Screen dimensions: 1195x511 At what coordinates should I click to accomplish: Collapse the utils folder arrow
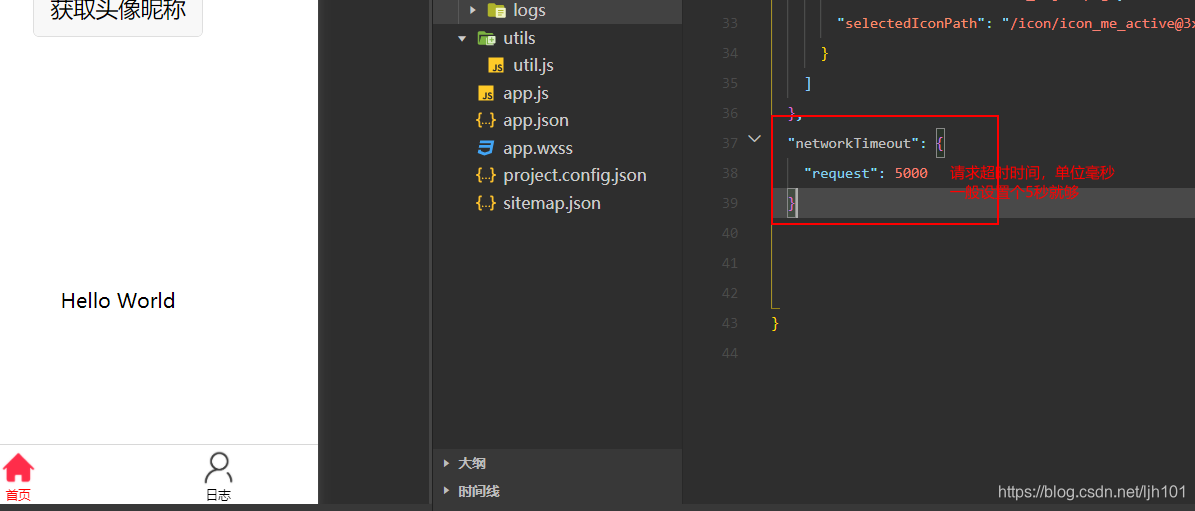[462, 38]
